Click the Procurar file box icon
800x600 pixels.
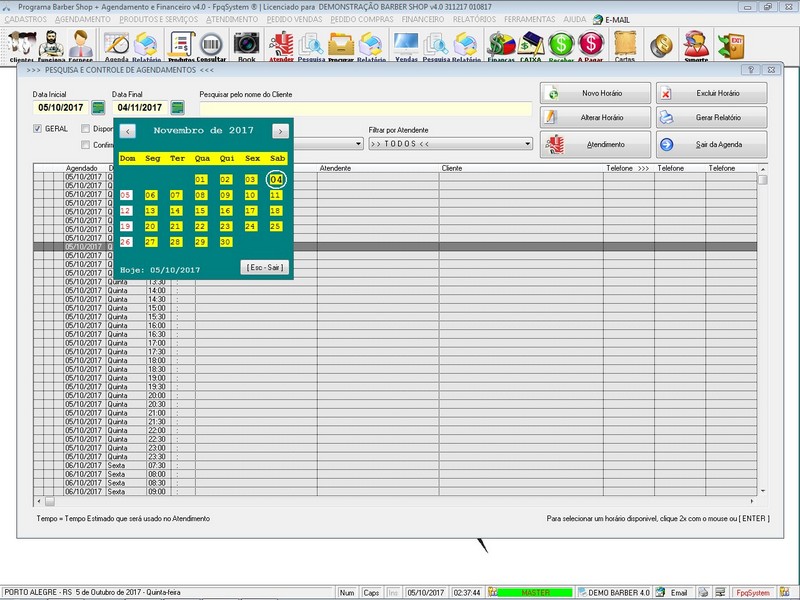tap(341, 46)
